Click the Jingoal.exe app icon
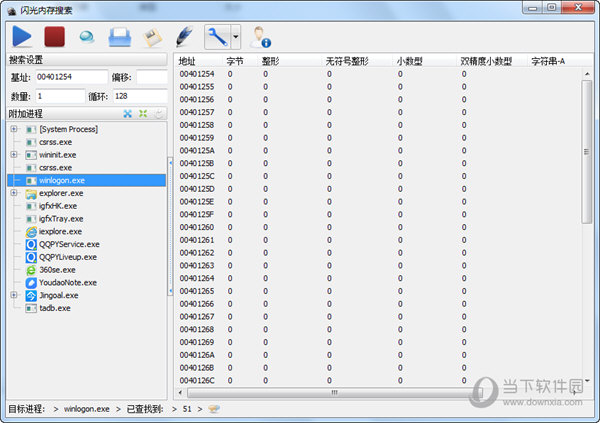This screenshot has width=600, height=423. (31, 295)
